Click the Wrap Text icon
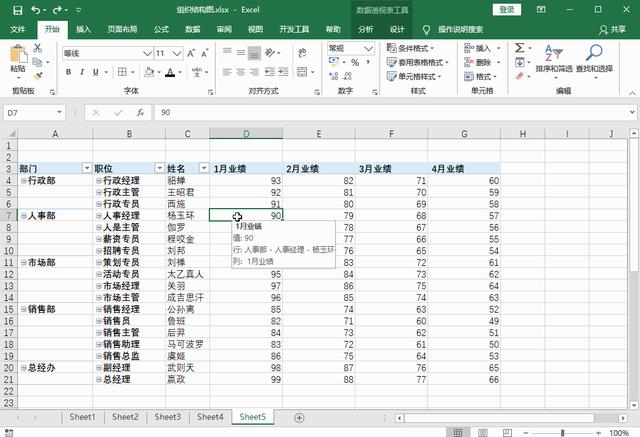The height and width of the screenshot is (437, 640). [x=302, y=53]
